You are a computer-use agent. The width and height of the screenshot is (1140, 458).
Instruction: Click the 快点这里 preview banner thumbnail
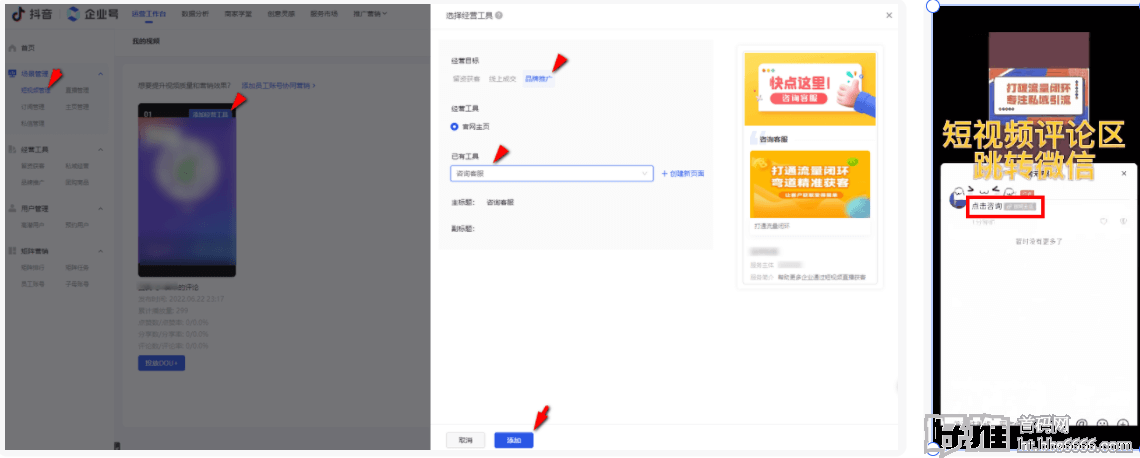(809, 89)
